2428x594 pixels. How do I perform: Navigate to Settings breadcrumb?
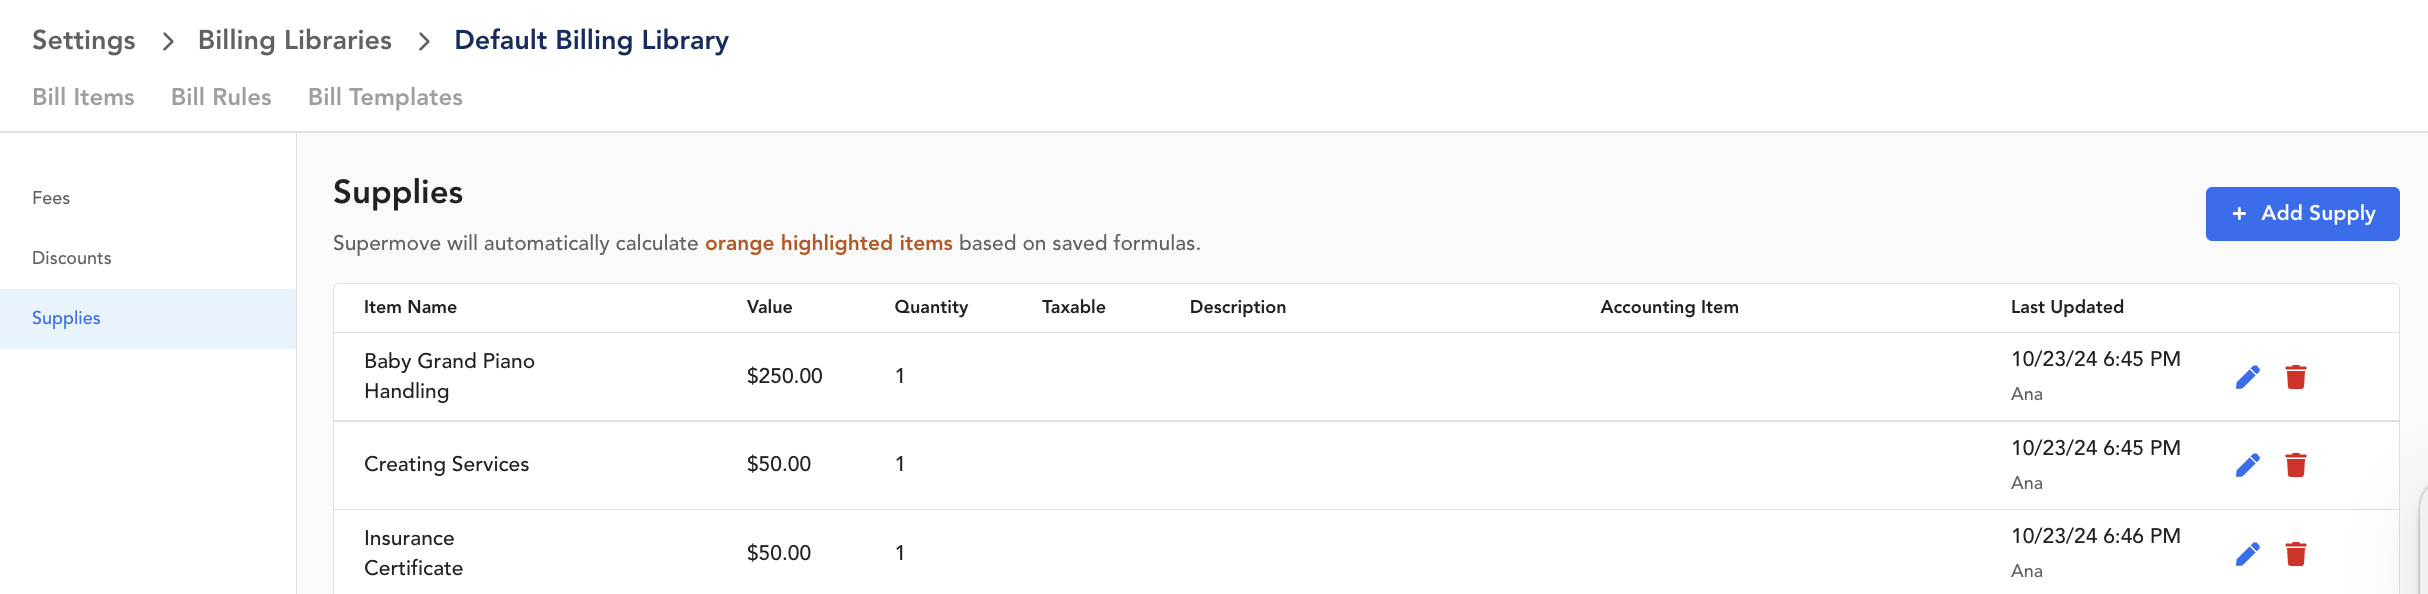pos(84,40)
